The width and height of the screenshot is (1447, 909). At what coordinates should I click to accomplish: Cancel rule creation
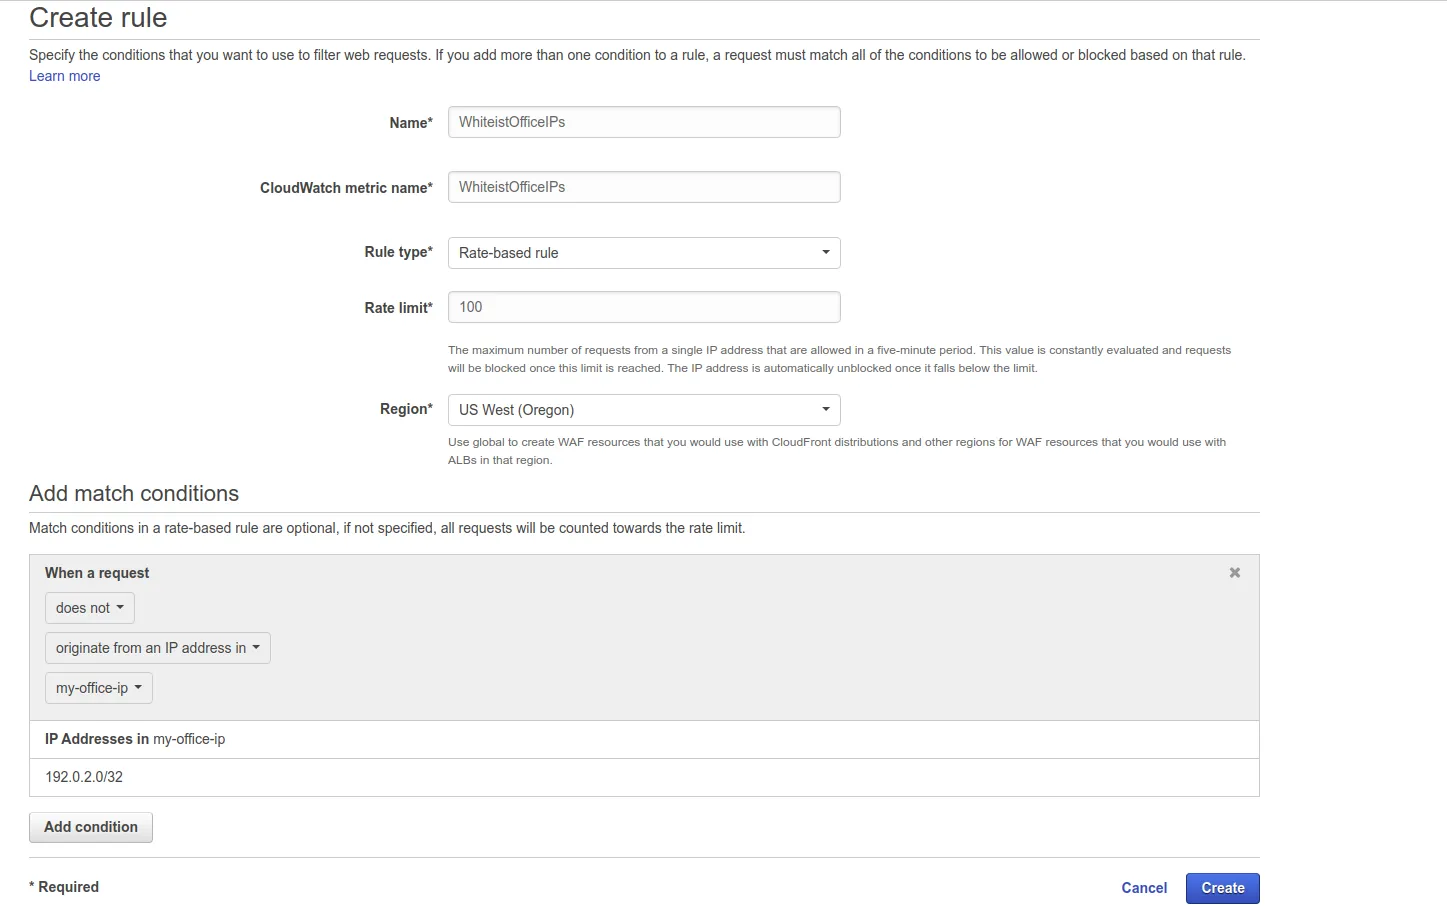tap(1144, 888)
